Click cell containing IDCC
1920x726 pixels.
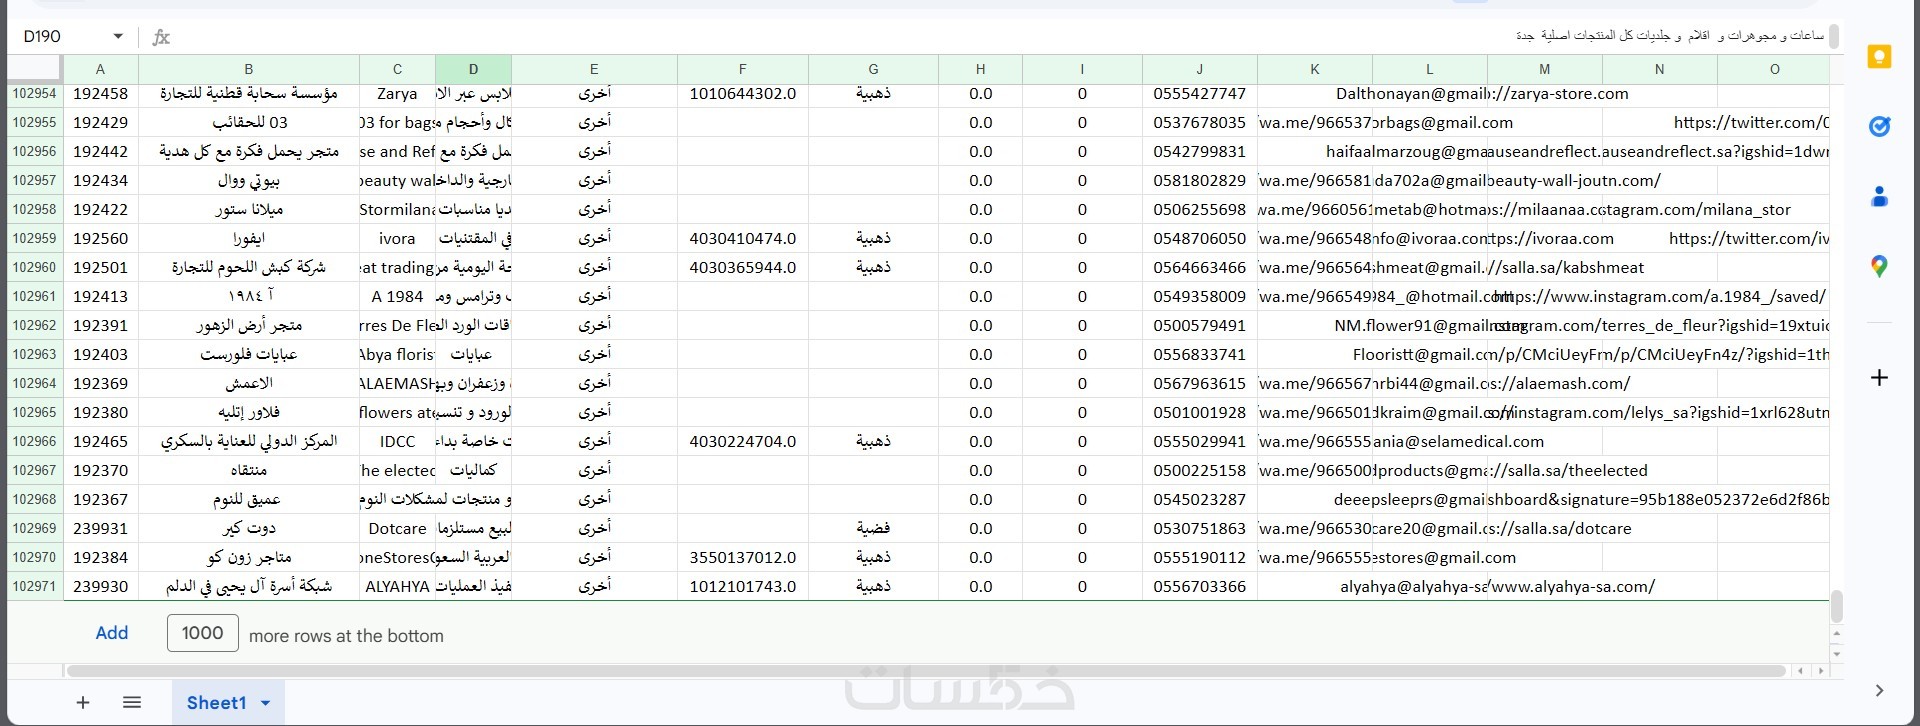[398, 442]
